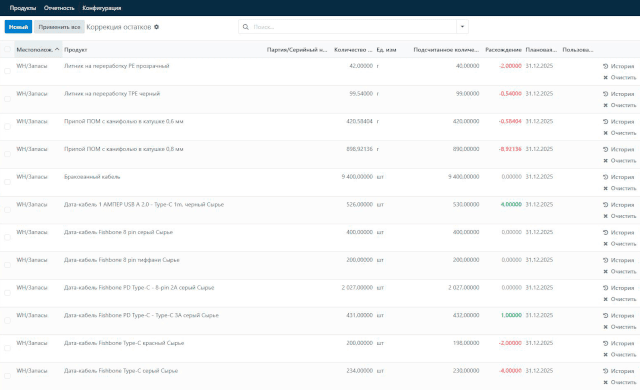Sort by the Ед. изм column header
The height and width of the screenshot is (390, 640).
click(386, 50)
